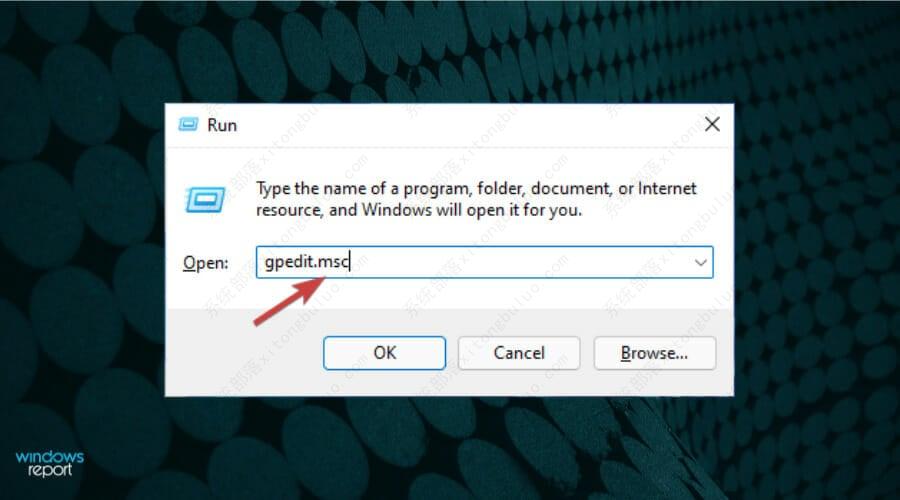Click the gpedit.msc text in Open field
This screenshot has width=900, height=500.
point(307,262)
